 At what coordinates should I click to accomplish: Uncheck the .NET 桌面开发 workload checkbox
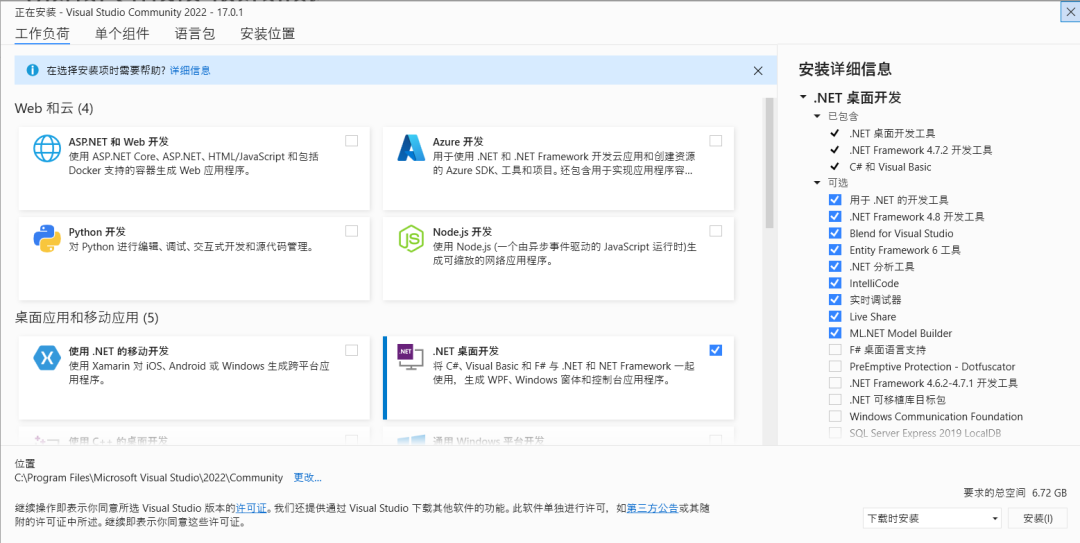(x=716, y=350)
